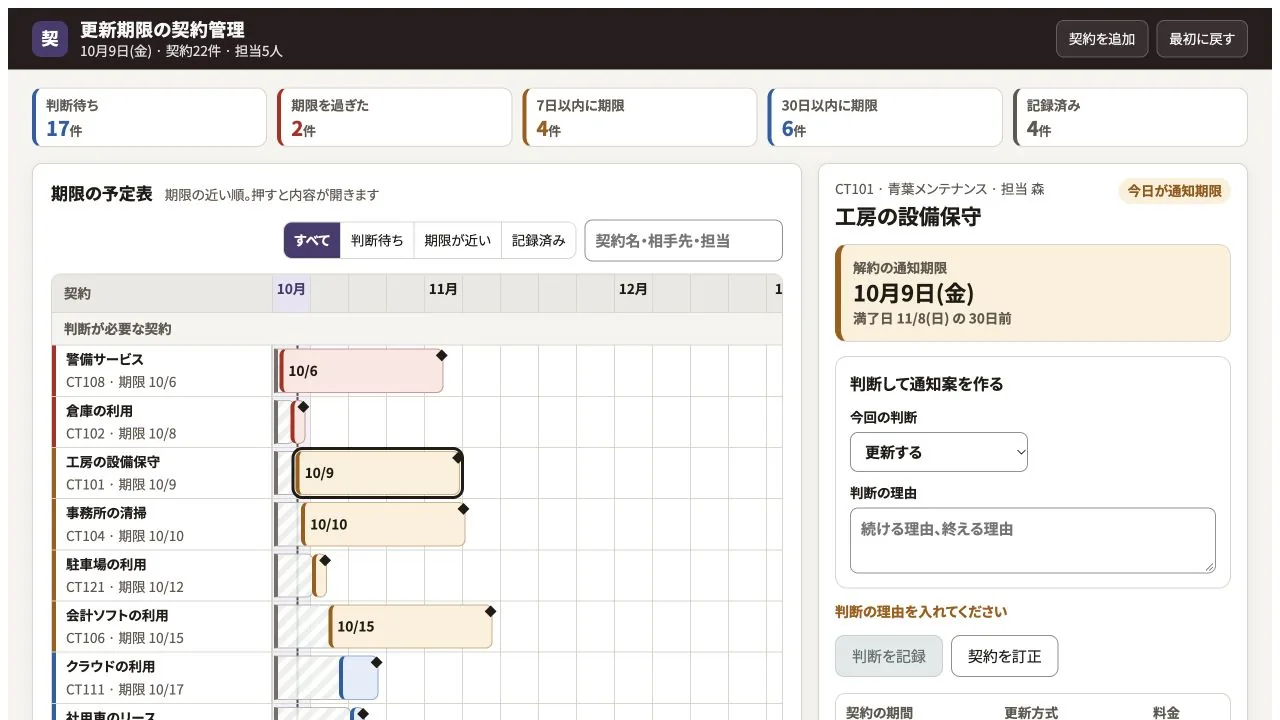Screen dimensions: 1280x720
Task: Select the 事務所の清掃 CT104 contract row
Action: [162, 524]
